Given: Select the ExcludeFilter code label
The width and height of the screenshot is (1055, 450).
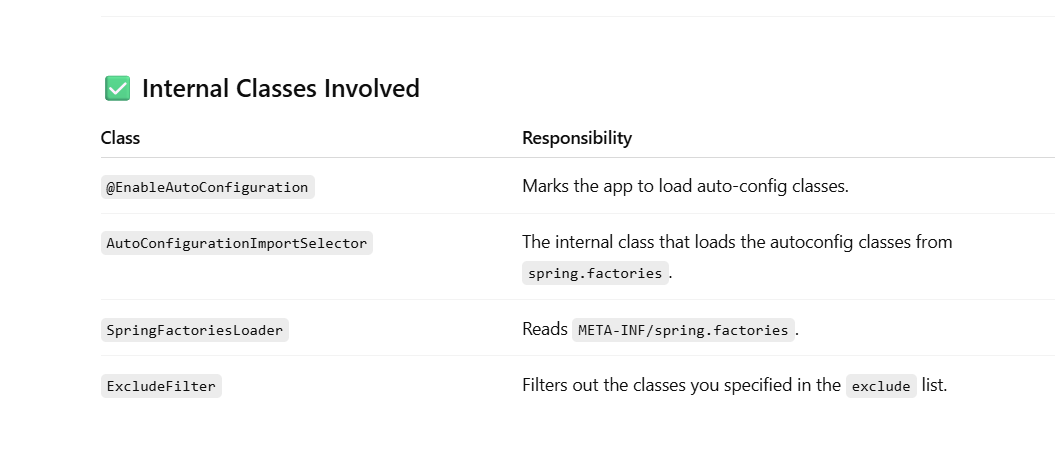Looking at the screenshot, I should [x=161, y=386].
